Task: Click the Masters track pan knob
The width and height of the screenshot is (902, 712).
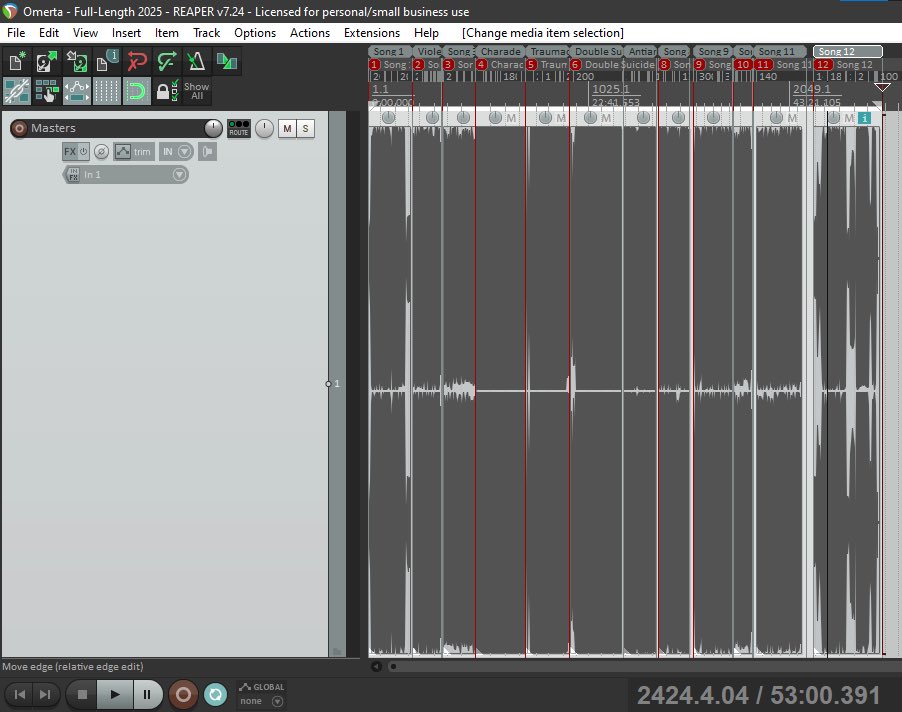Action: [264, 128]
